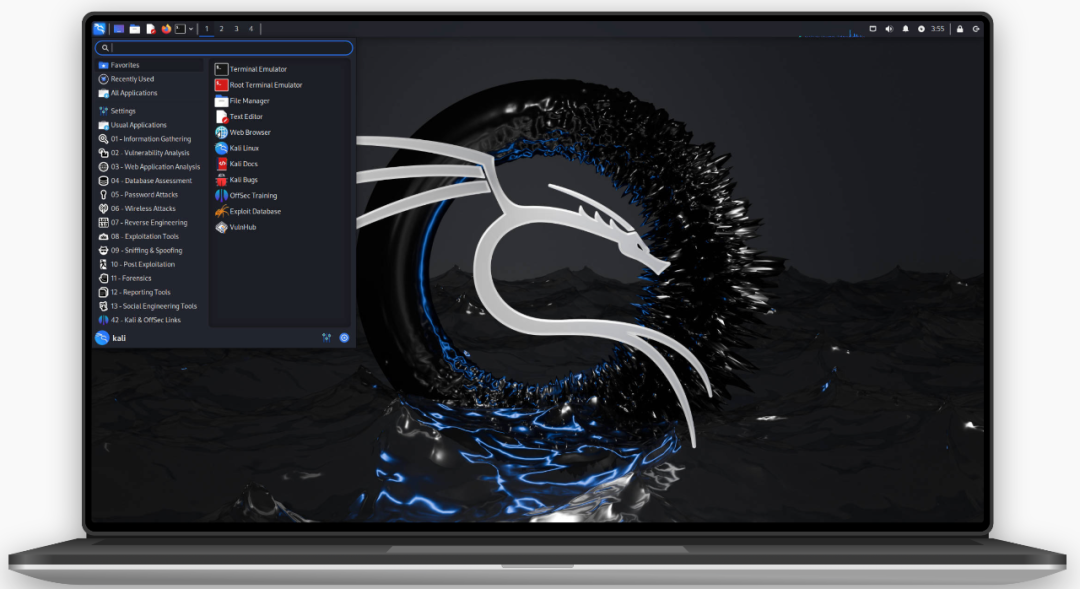Click the Show Desktop icon in the panel

(119, 29)
